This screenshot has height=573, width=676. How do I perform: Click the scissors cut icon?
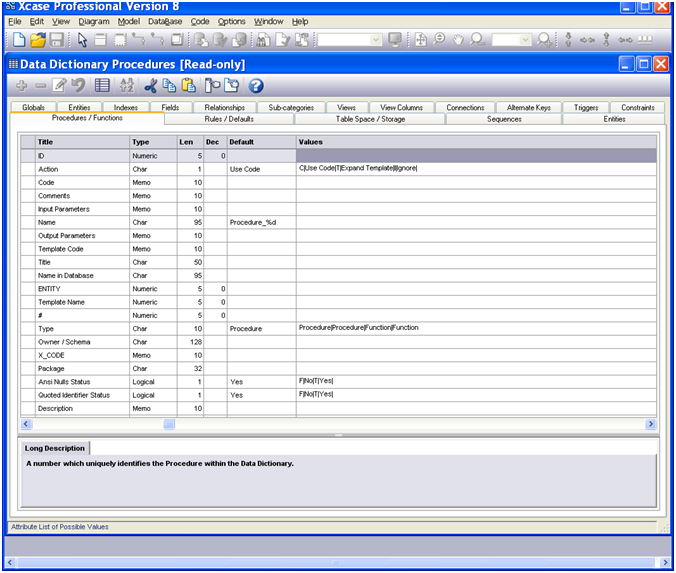pos(150,85)
